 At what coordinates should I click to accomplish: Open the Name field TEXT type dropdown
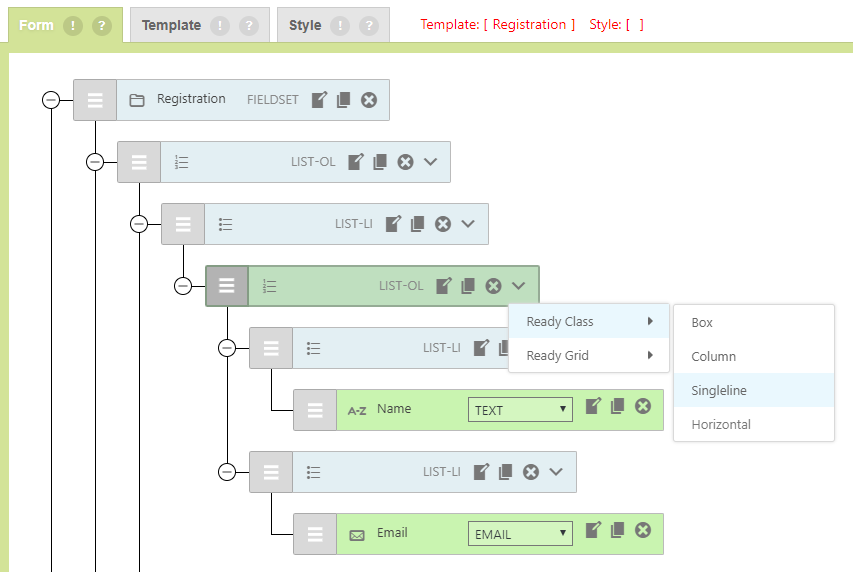click(520, 410)
